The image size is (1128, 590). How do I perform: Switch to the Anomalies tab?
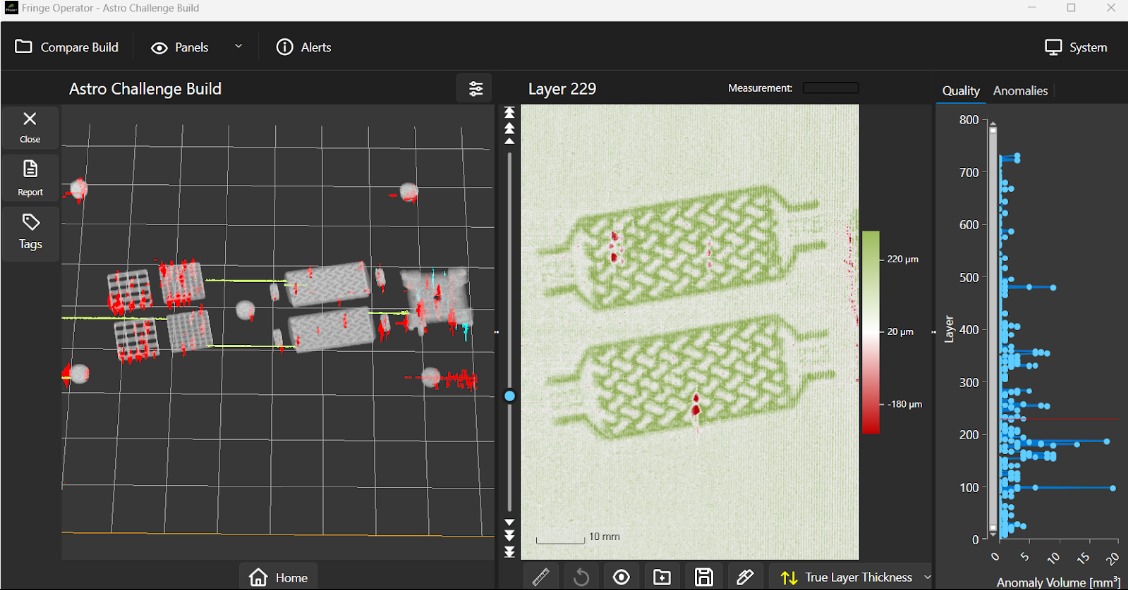tap(1020, 91)
